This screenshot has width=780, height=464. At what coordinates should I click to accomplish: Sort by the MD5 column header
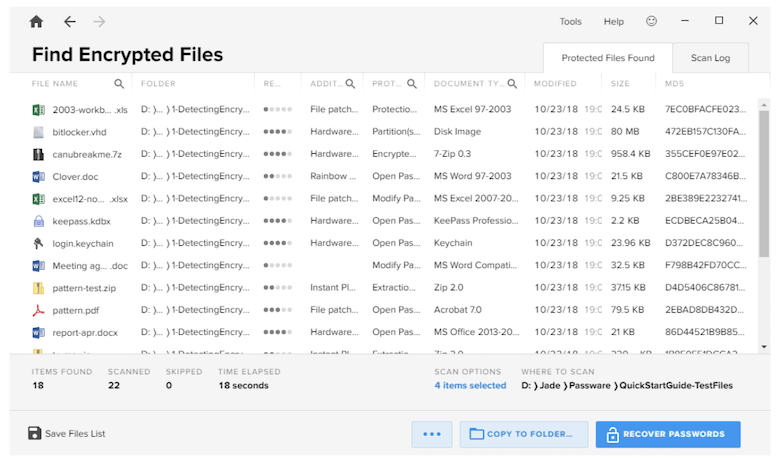tap(675, 84)
